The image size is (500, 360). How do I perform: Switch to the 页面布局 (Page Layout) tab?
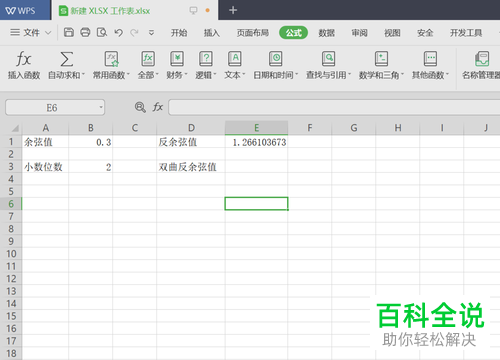[x=253, y=33]
